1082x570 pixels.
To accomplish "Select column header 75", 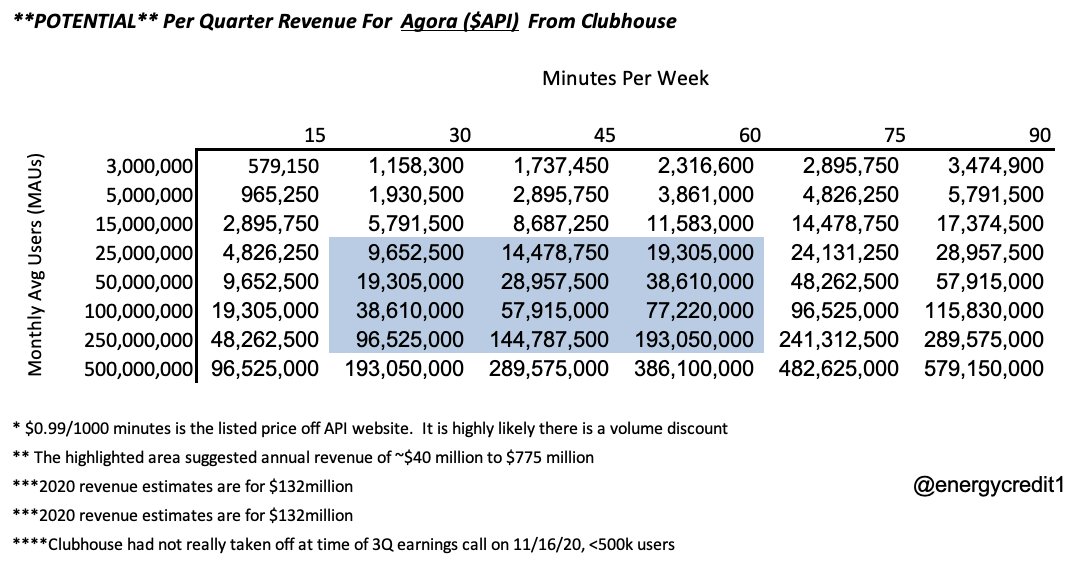I will click(894, 135).
